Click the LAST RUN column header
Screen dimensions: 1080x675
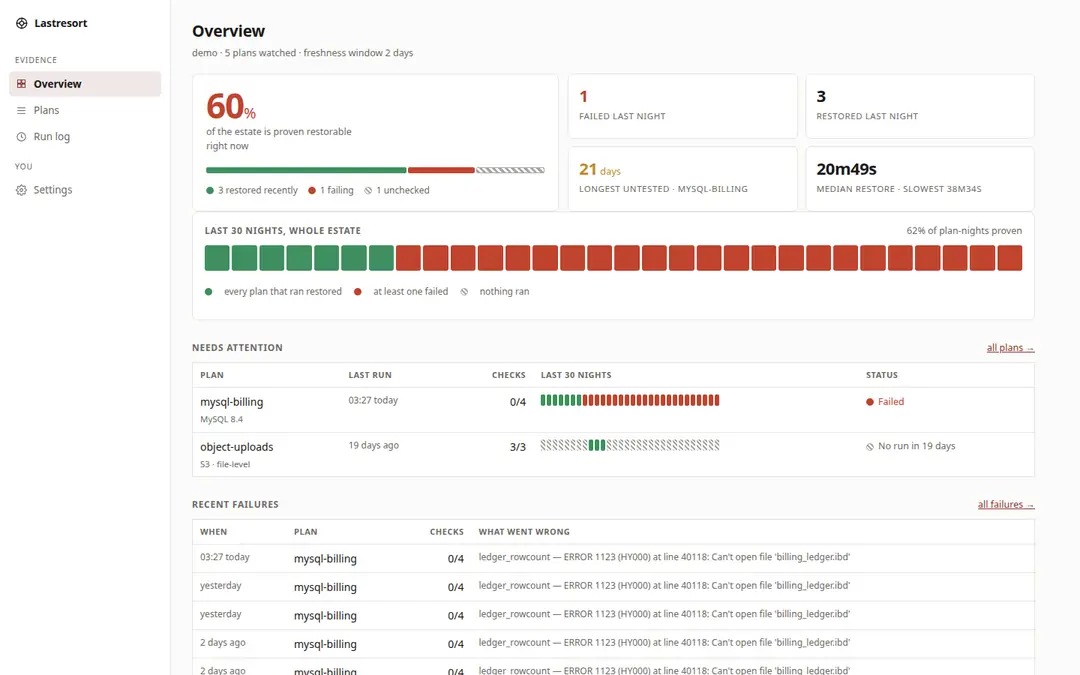point(370,375)
